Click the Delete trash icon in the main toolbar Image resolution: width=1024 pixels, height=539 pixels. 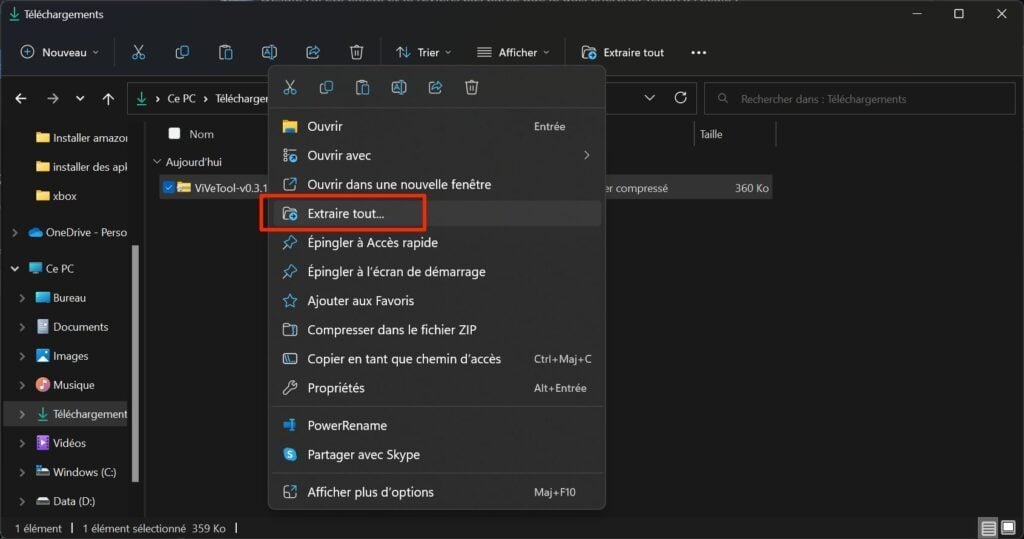tap(357, 52)
